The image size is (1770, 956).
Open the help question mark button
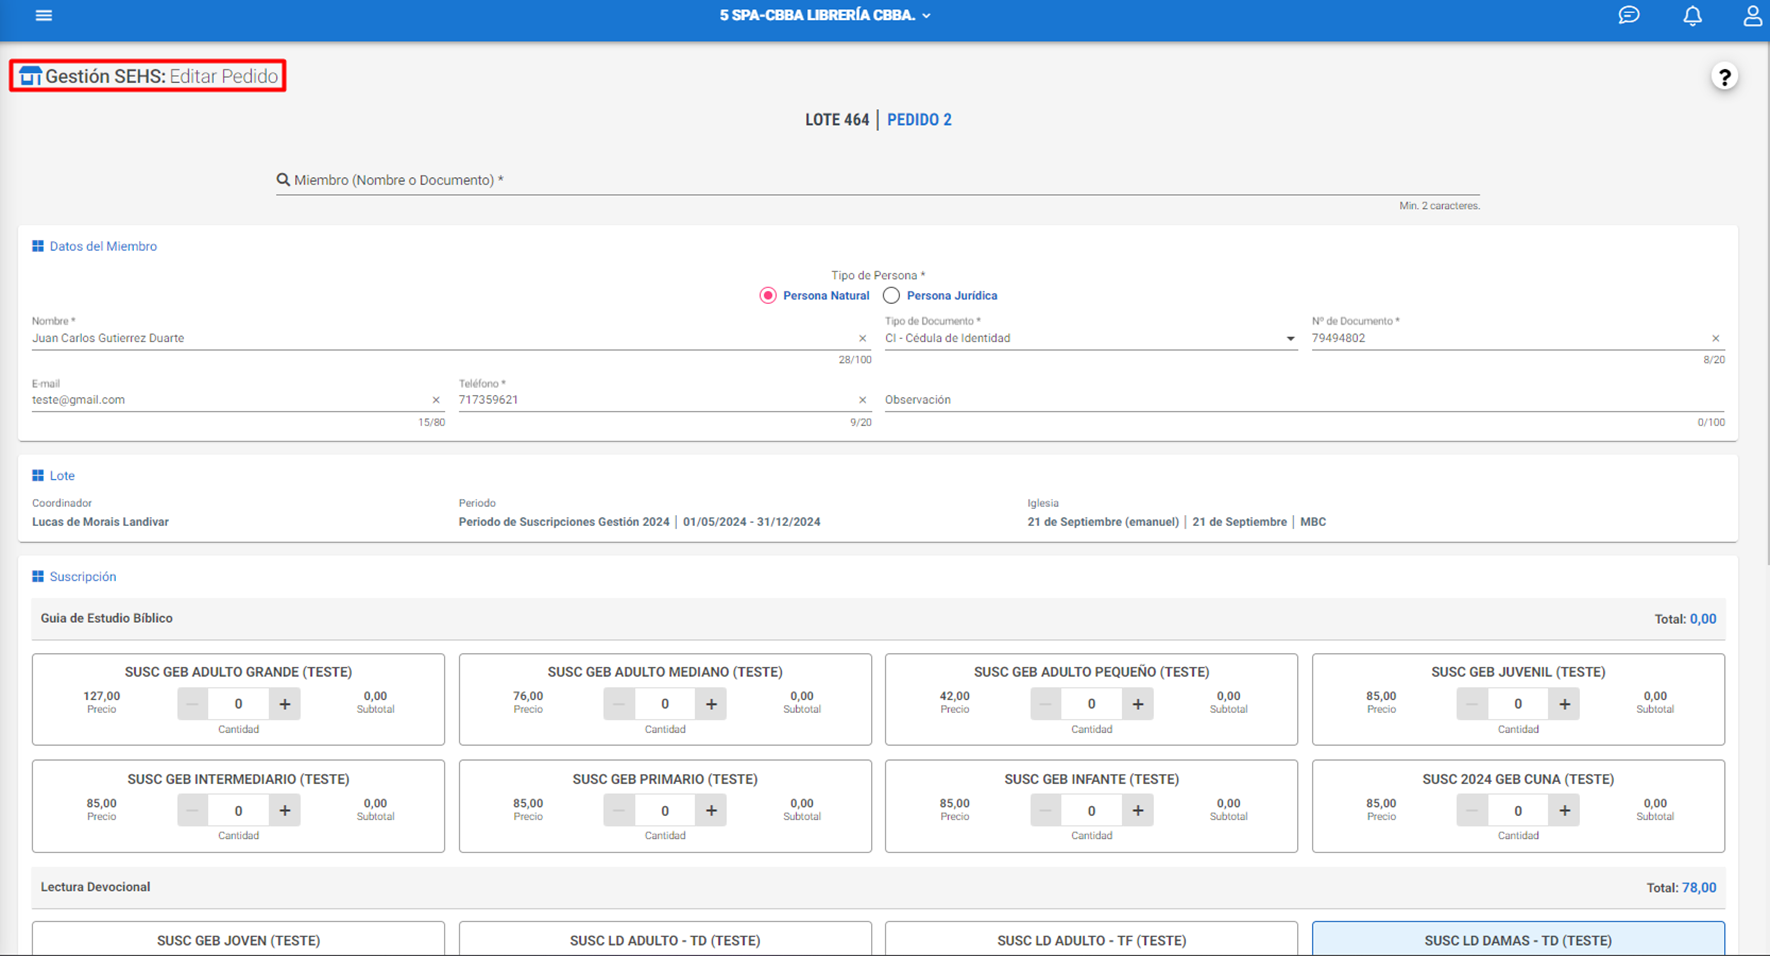(1724, 77)
